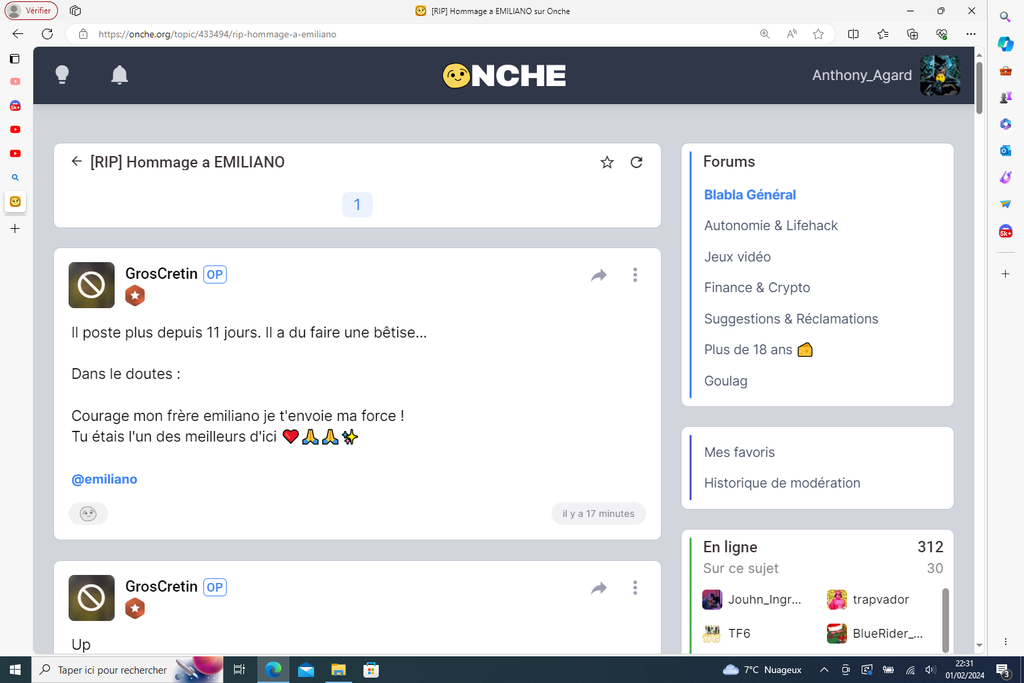The image size is (1024, 683).
Task: Reload the page in browser toolbar
Action: pos(47,34)
